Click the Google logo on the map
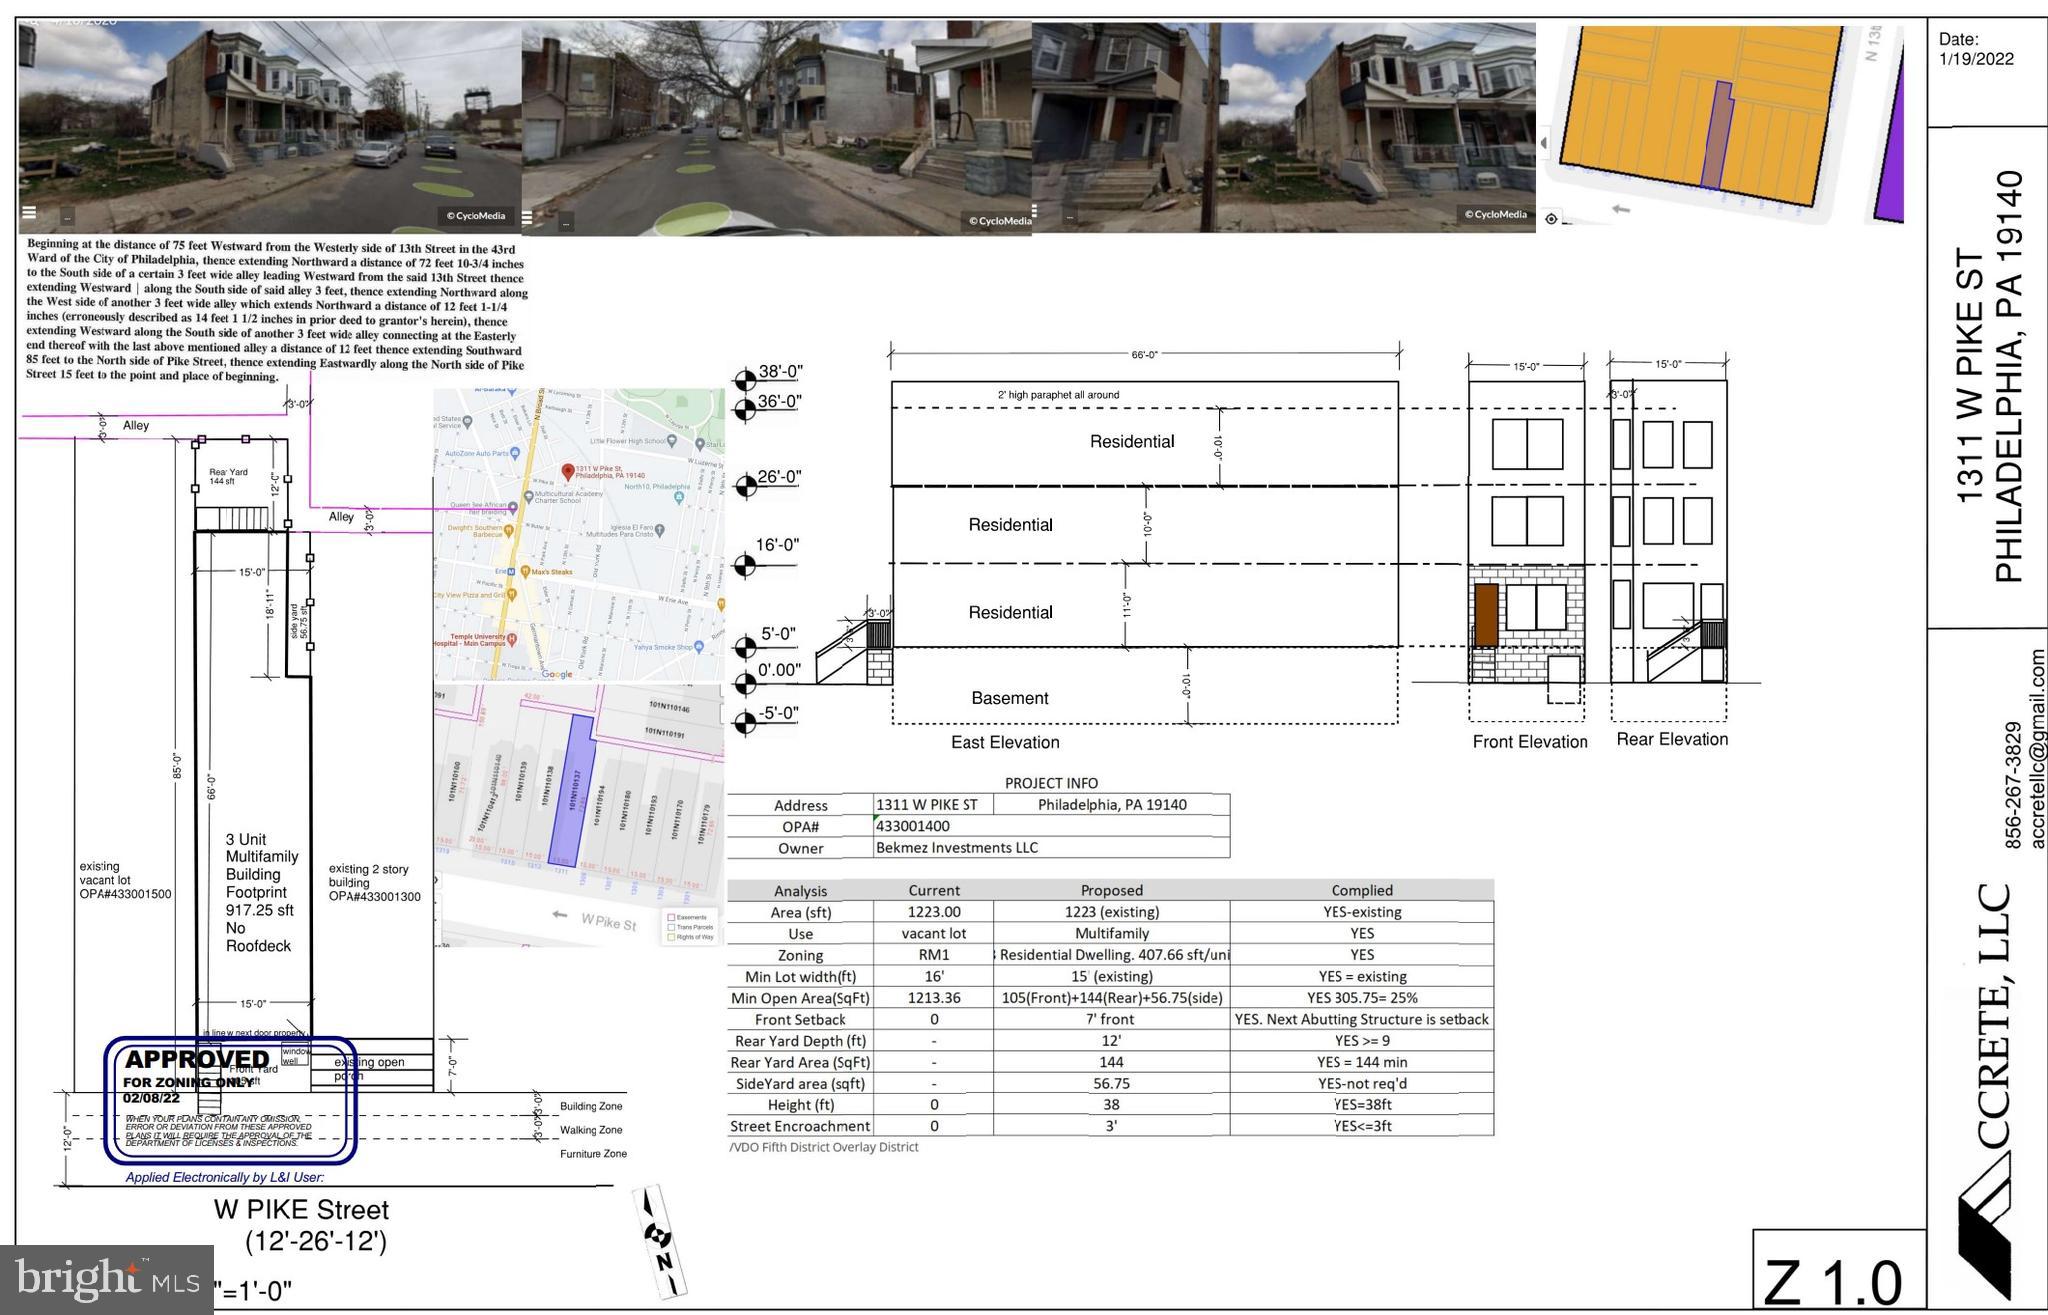Screen dimensions: 2048x1315 (x=557, y=674)
